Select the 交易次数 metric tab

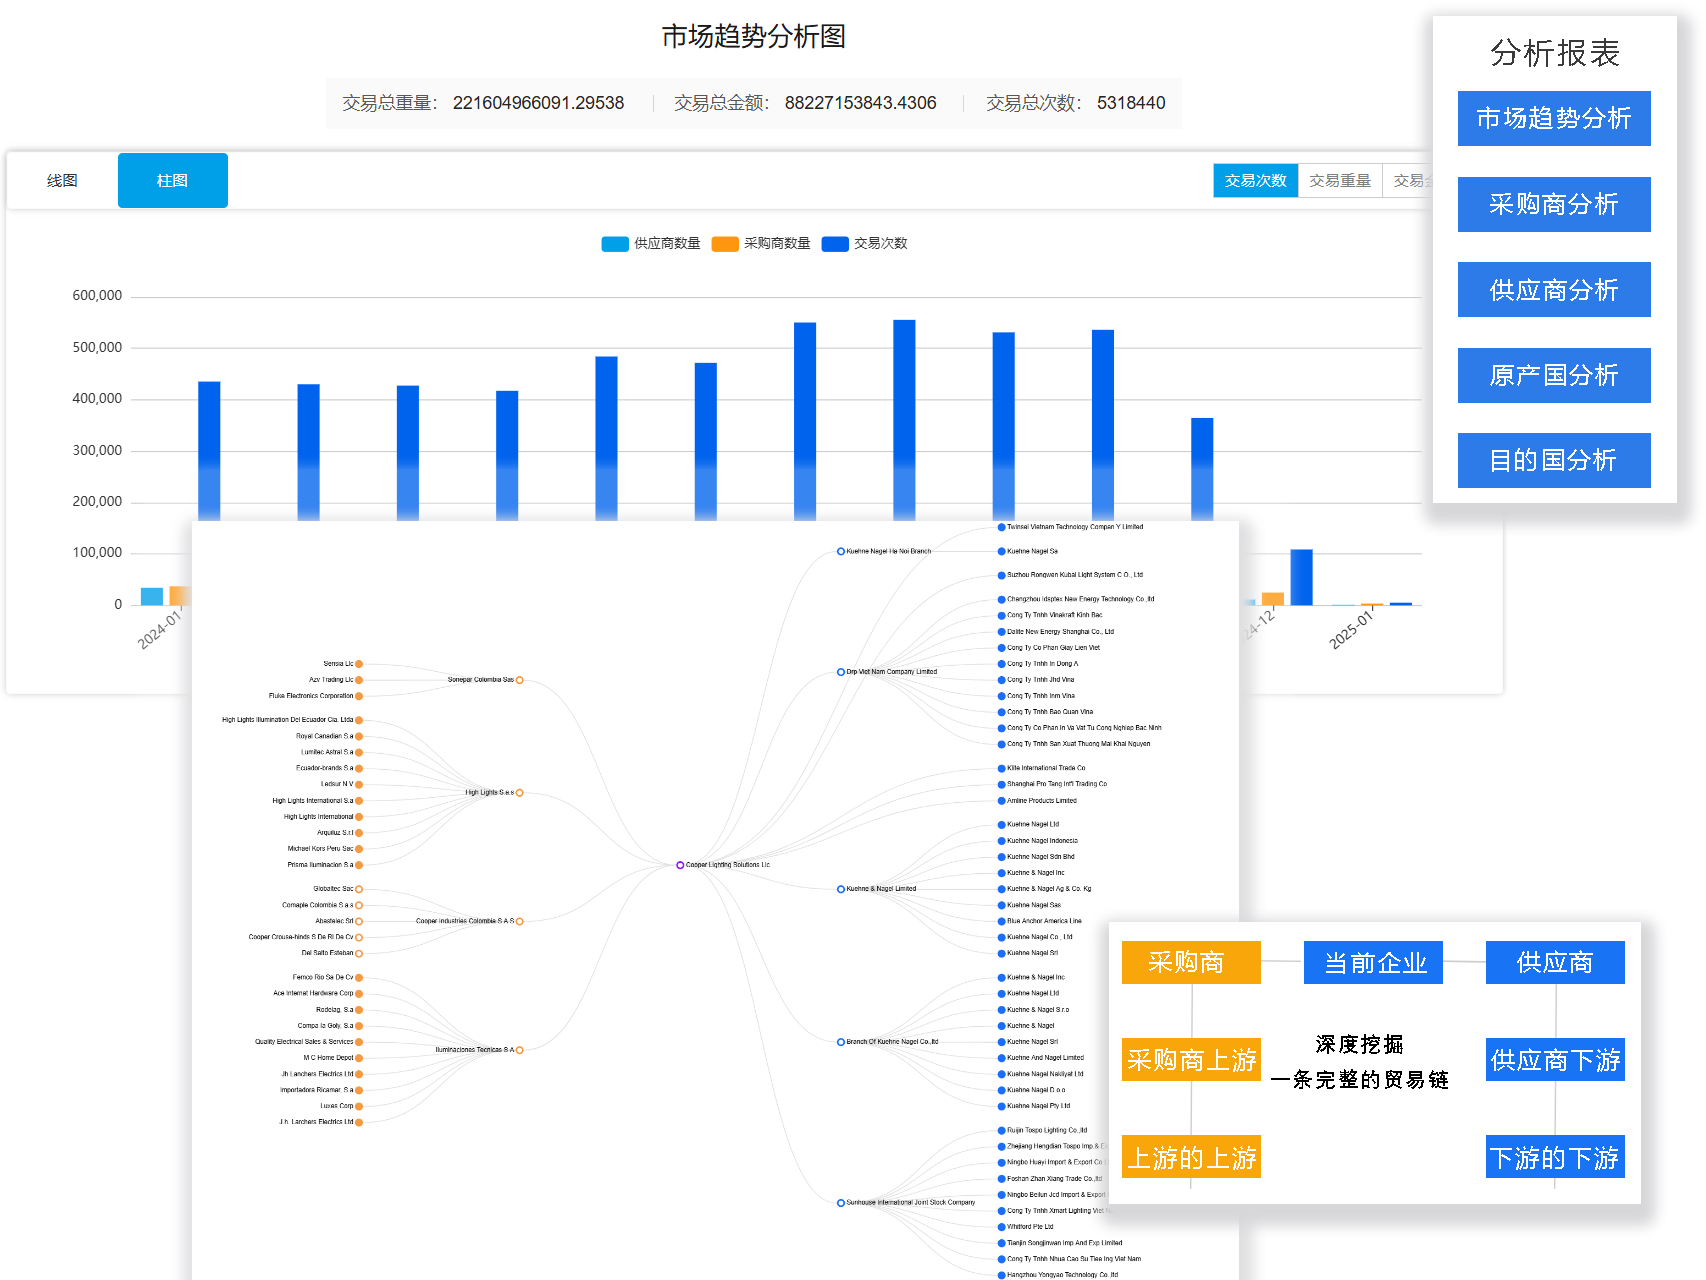(x=1255, y=181)
